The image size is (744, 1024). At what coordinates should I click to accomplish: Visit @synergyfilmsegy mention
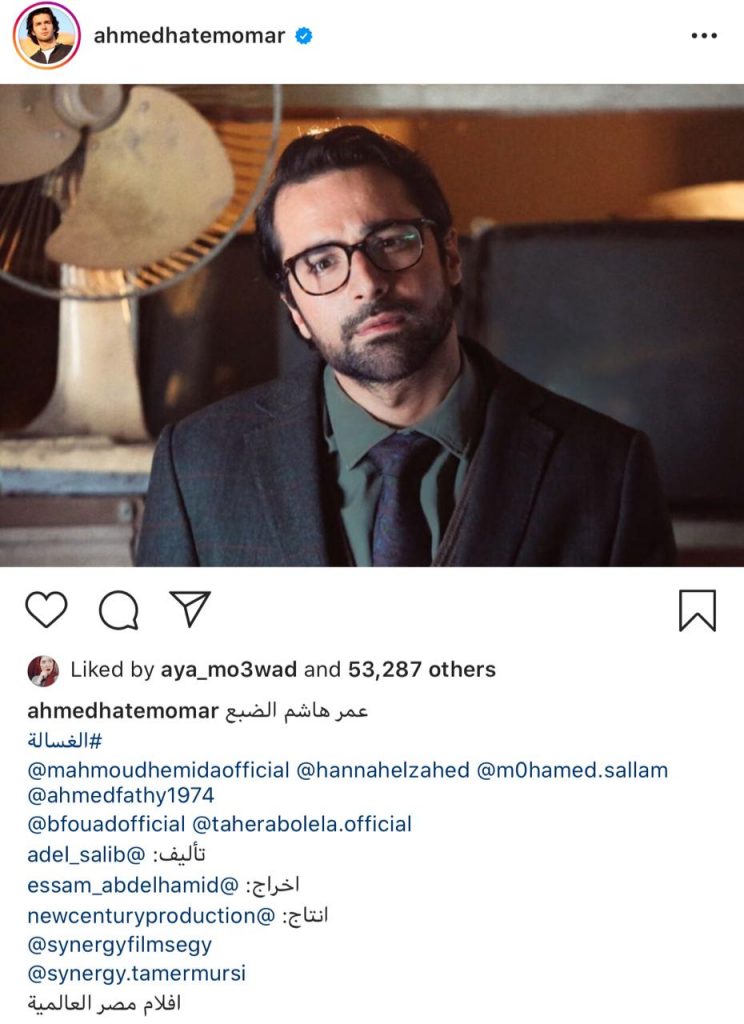(120, 945)
